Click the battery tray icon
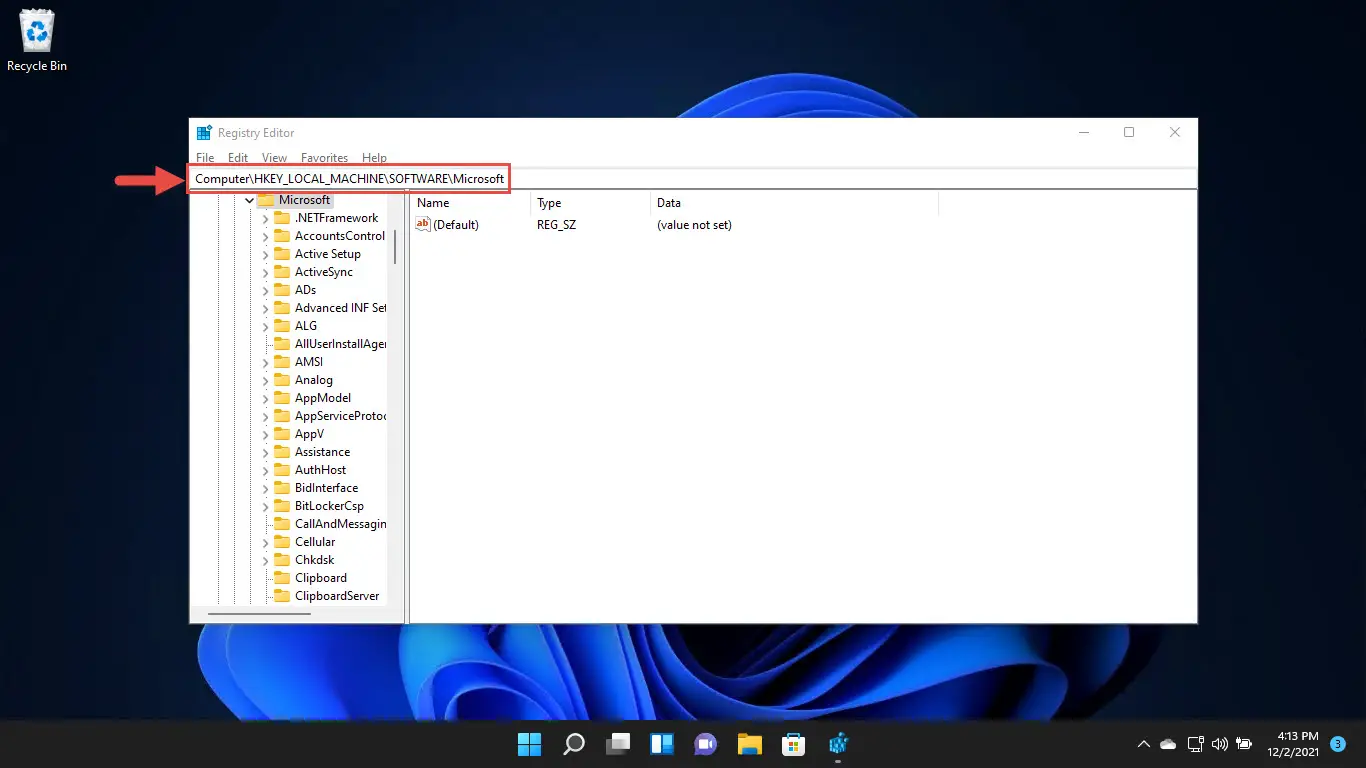Screen dimensions: 1366x768 (x=1244, y=744)
